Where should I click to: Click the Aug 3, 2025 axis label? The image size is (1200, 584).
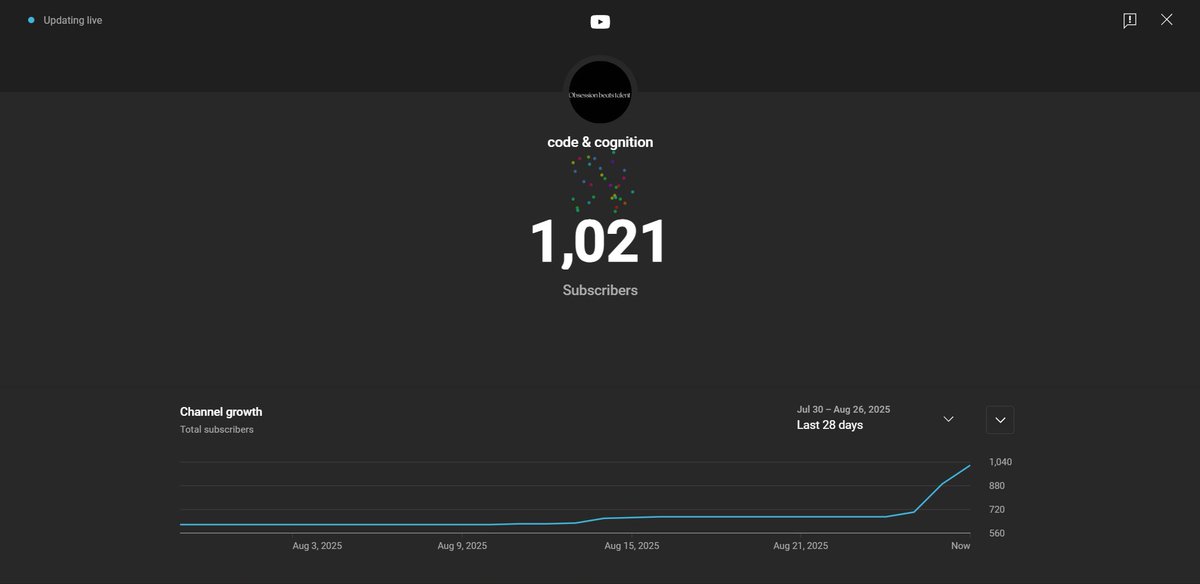click(x=317, y=546)
